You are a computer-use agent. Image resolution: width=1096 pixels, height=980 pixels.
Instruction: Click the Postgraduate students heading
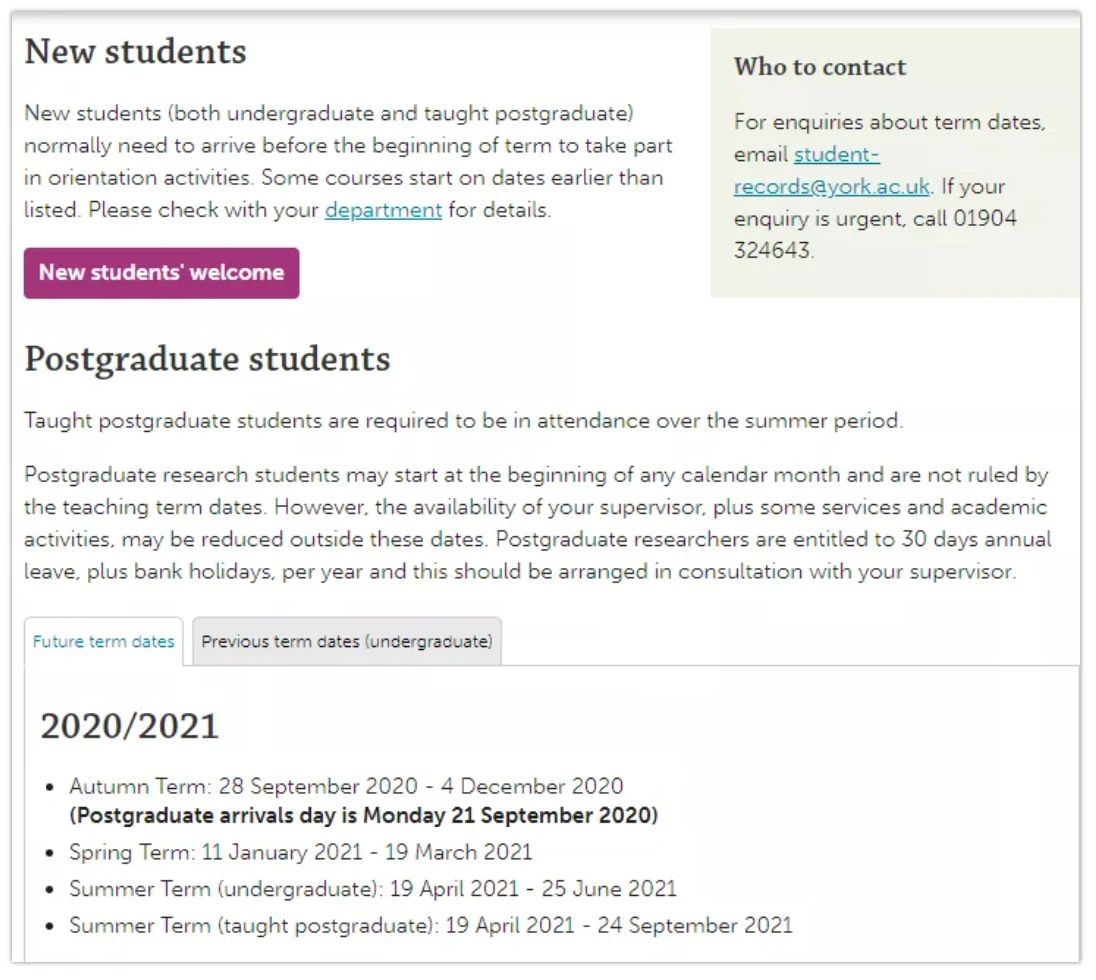tap(208, 359)
